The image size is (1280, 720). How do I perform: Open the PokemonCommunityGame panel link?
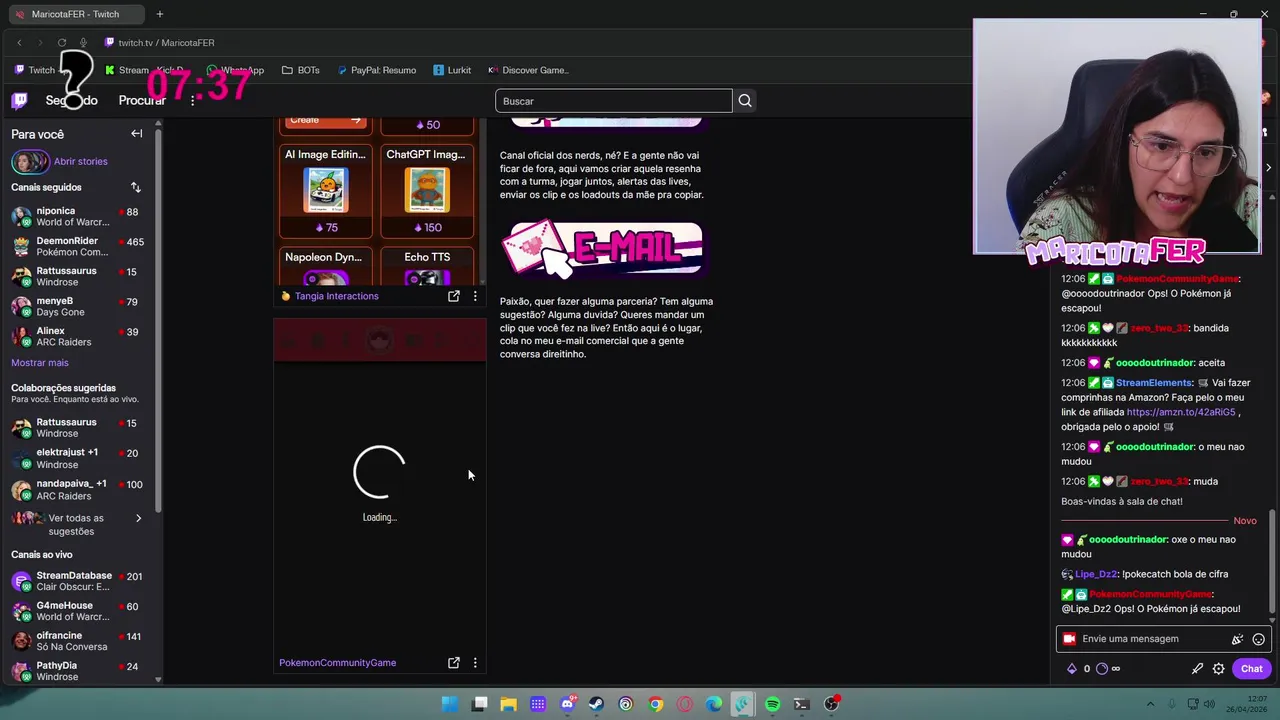338,663
